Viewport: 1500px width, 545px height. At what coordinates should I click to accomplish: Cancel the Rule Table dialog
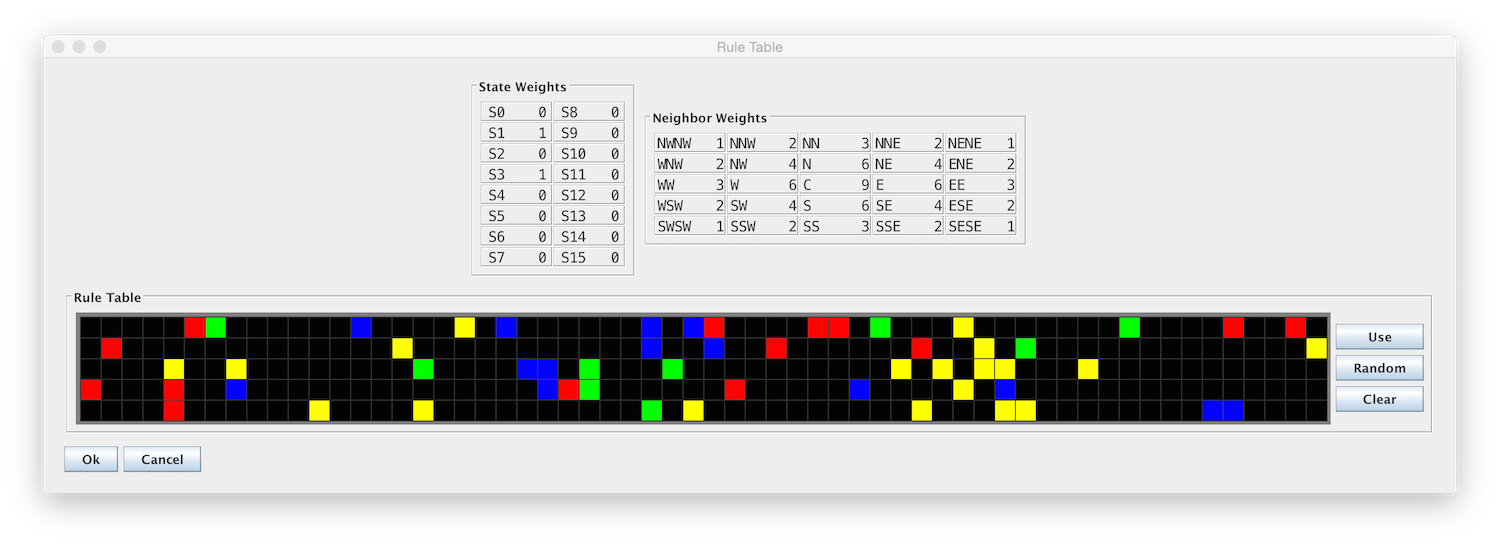pos(162,459)
